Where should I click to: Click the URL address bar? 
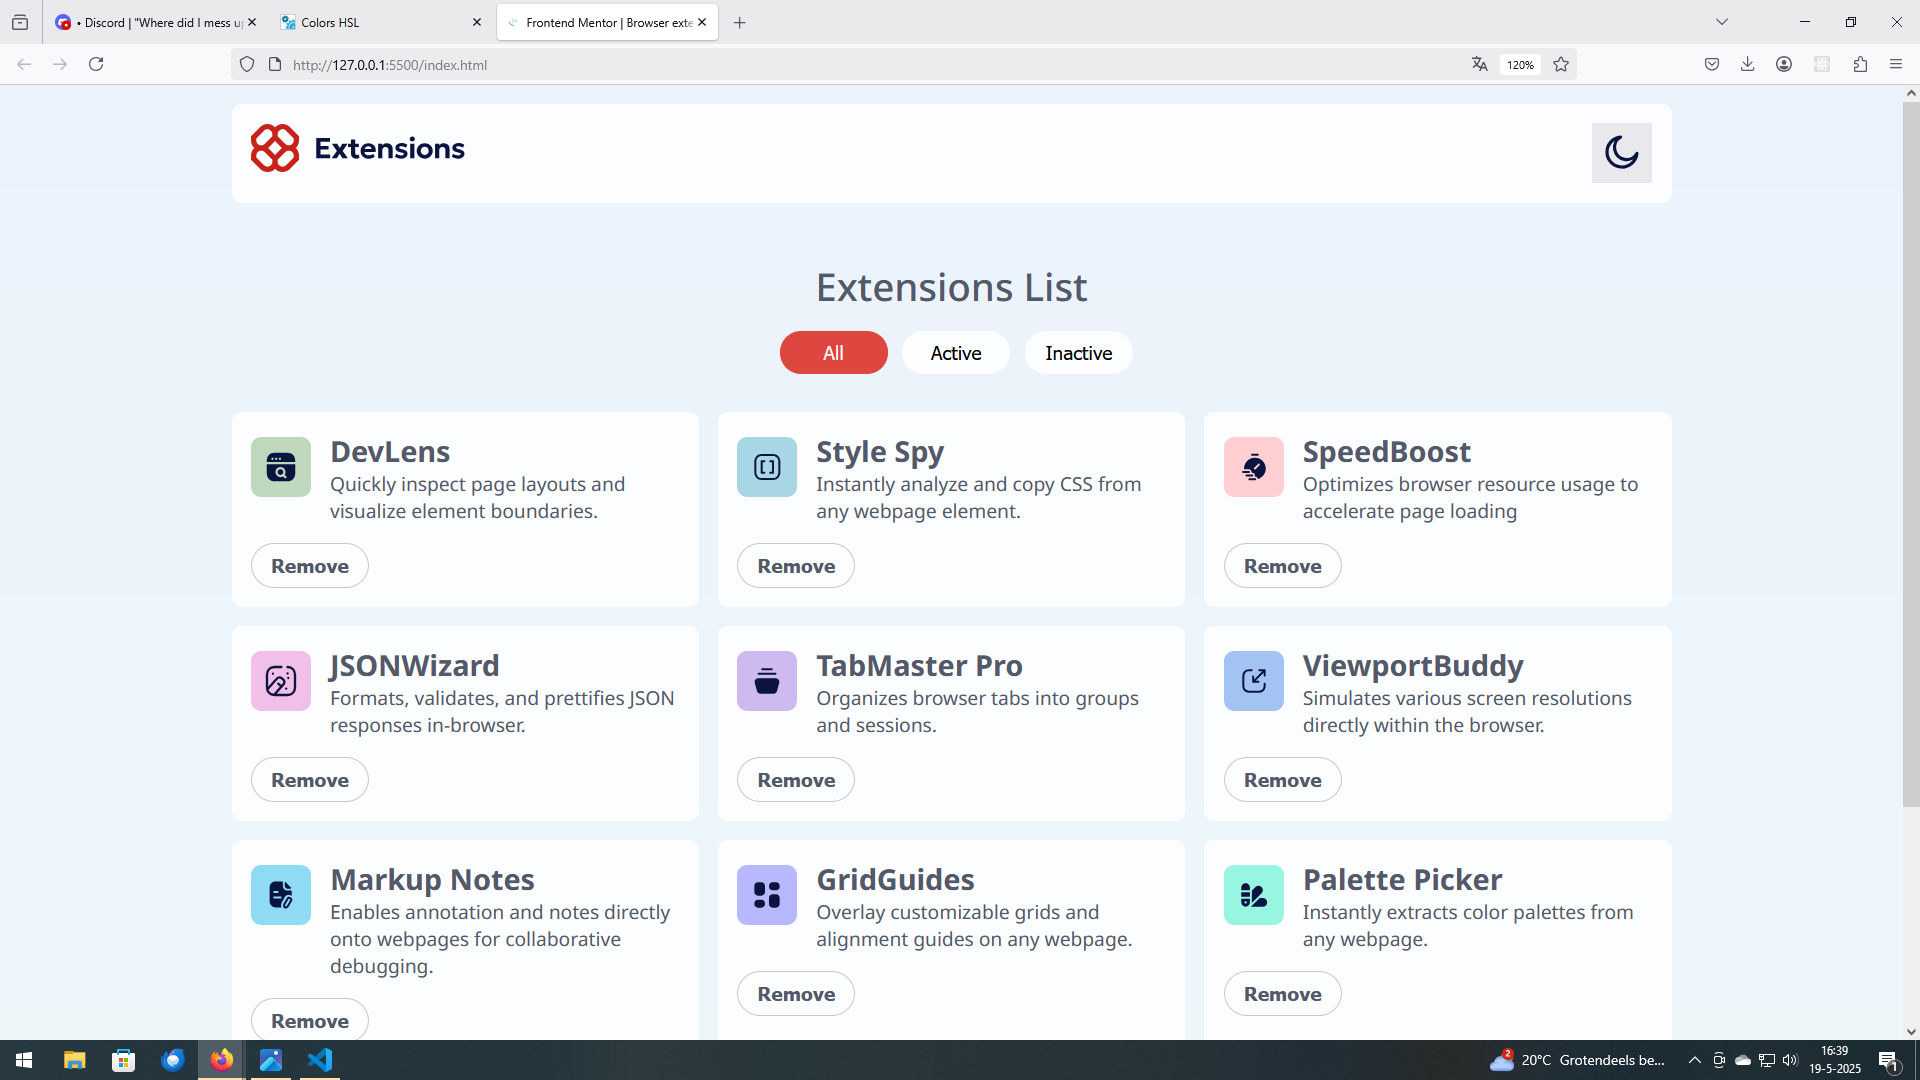click(x=860, y=65)
